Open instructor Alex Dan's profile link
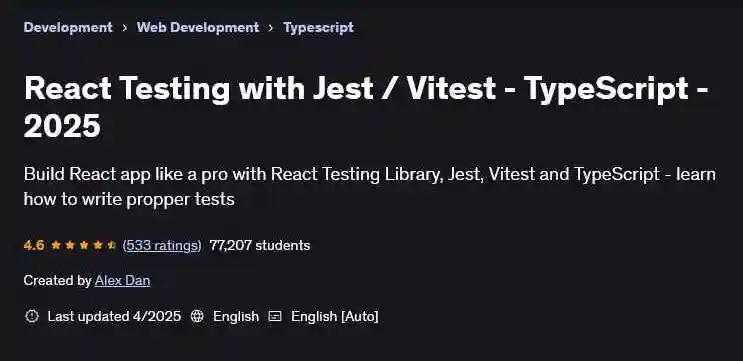Image resolution: width=743 pixels, height=361 pixels. tap(122, 280)
